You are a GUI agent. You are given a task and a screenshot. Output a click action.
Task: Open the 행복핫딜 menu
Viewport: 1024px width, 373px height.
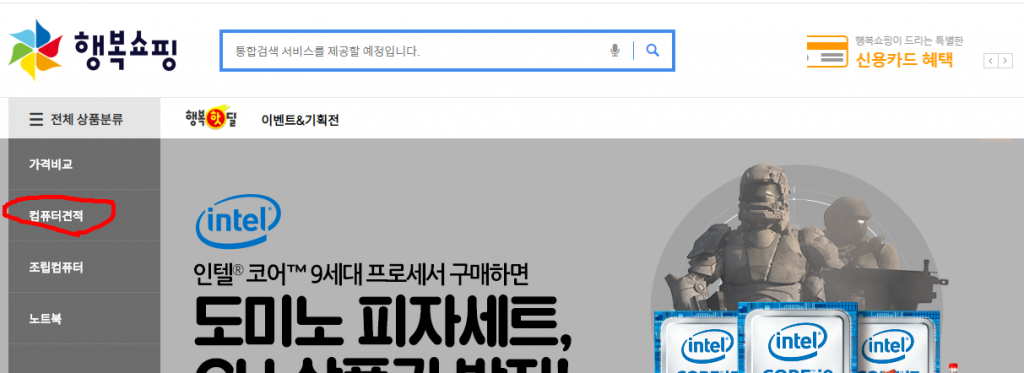(x=211, y=118)
